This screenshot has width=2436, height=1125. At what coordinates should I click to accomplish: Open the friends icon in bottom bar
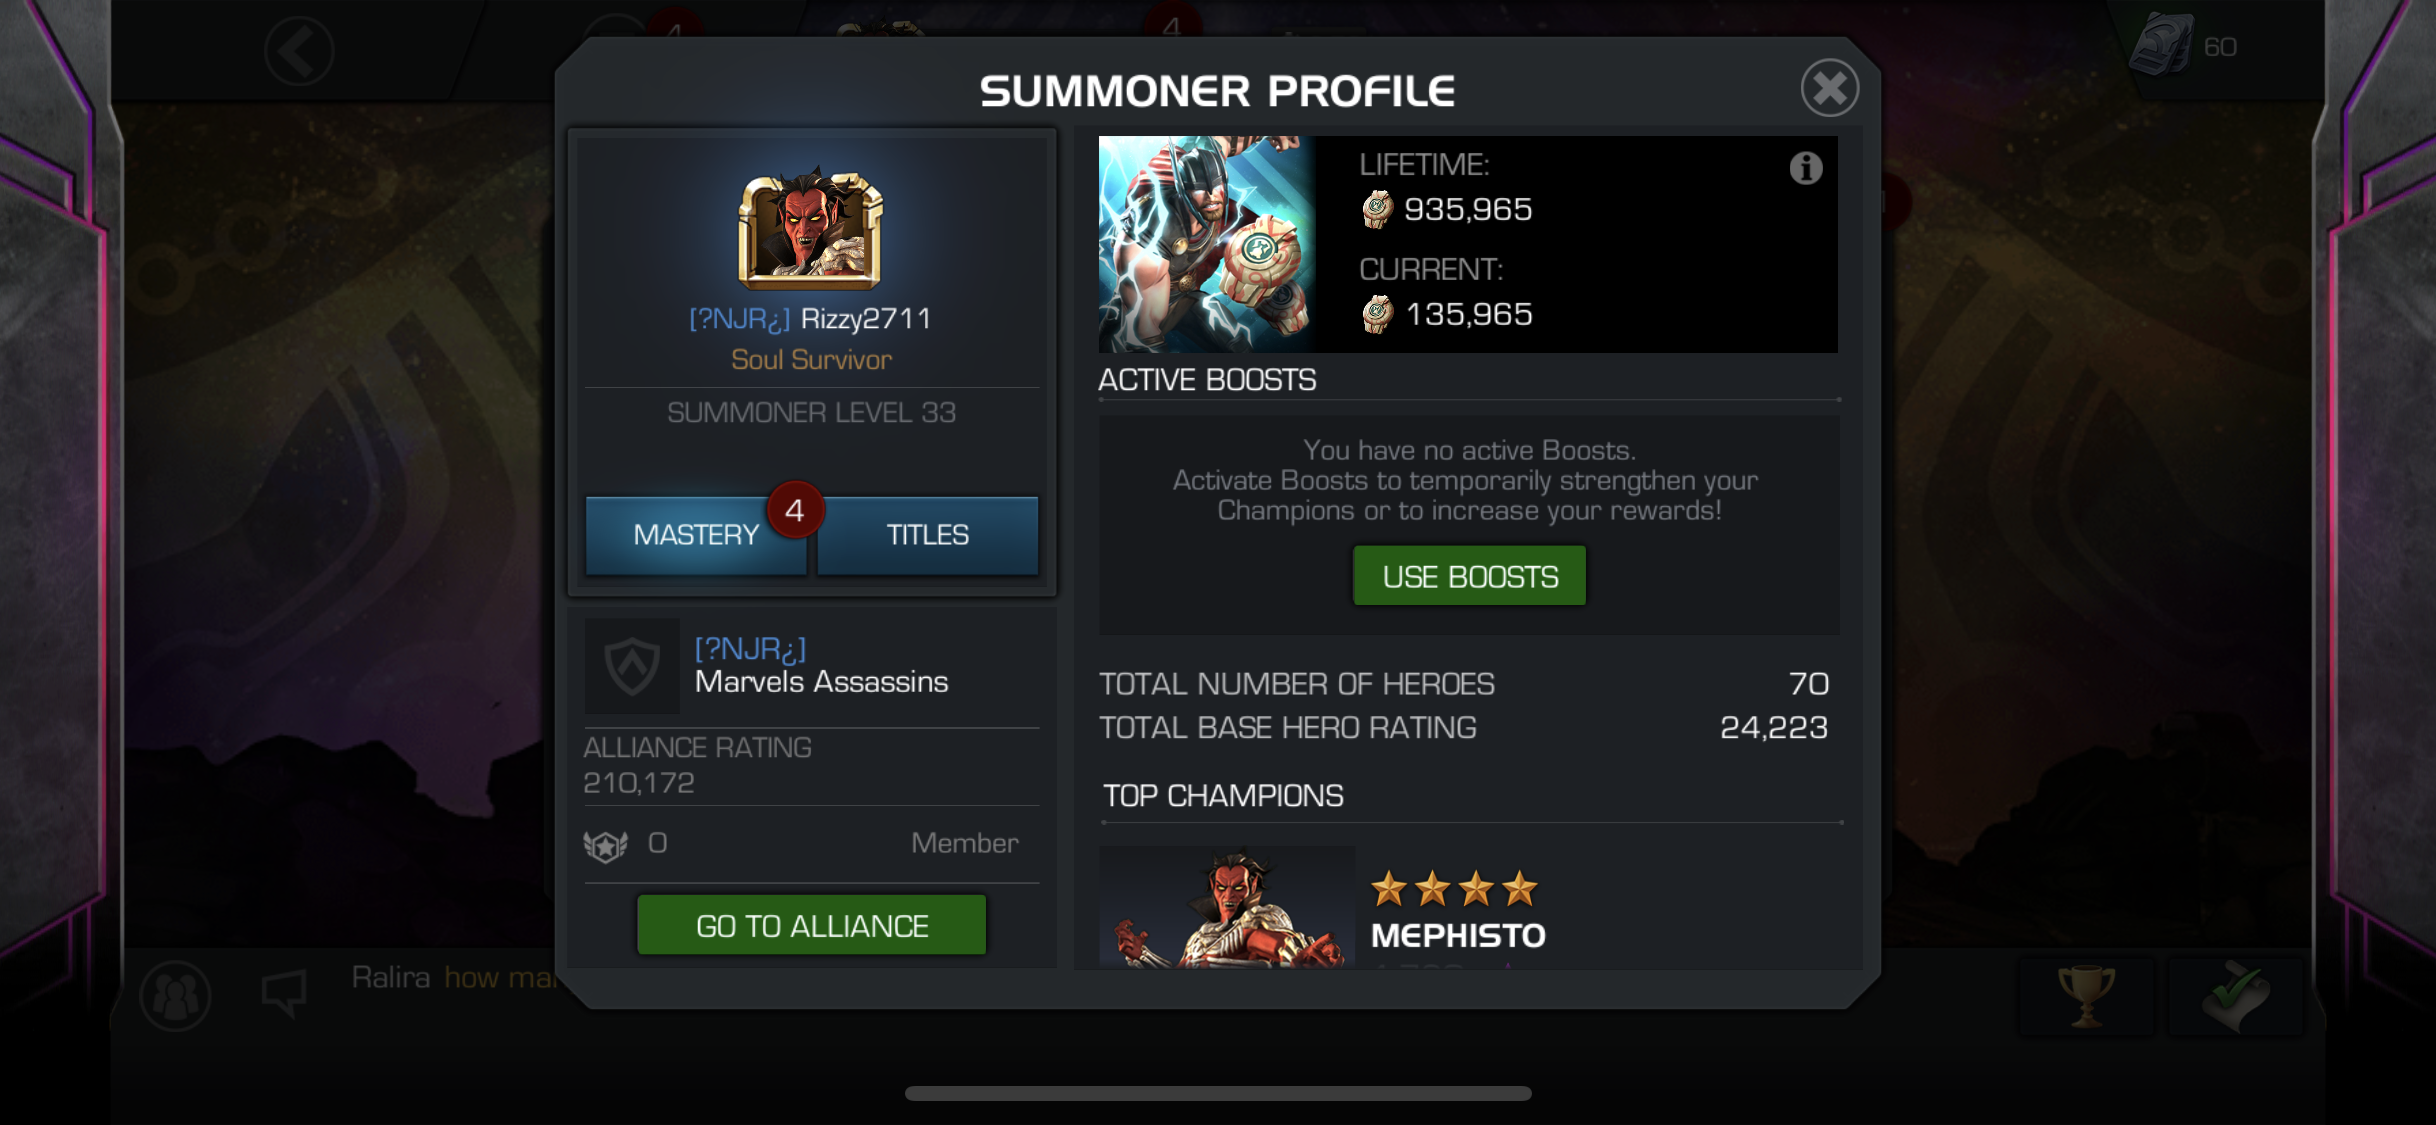[x=176, y=995]
